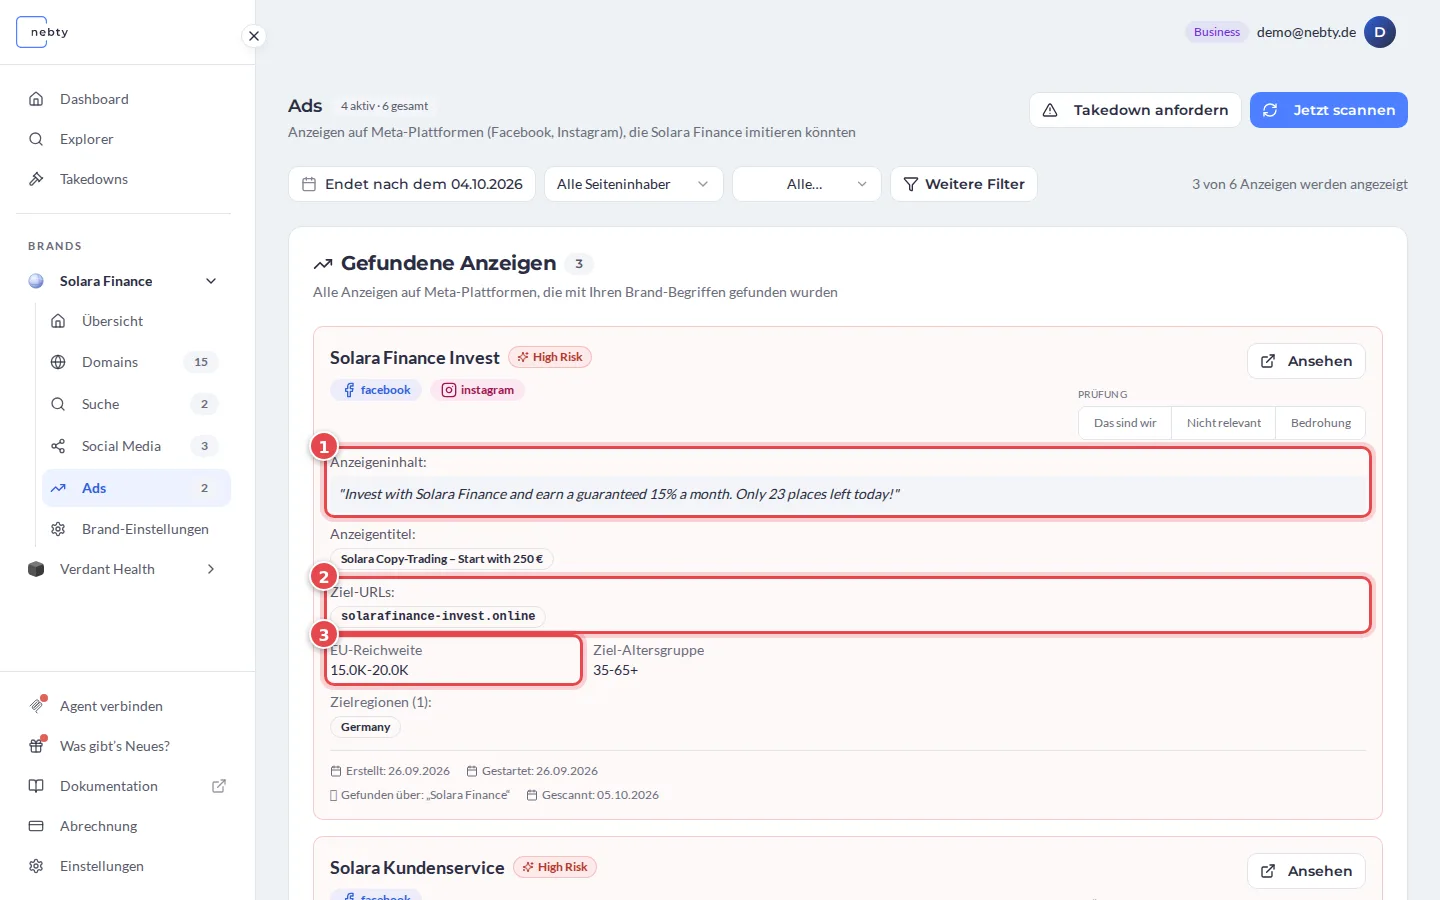
Task: Click the nebty logo
Action: point(42,32)
